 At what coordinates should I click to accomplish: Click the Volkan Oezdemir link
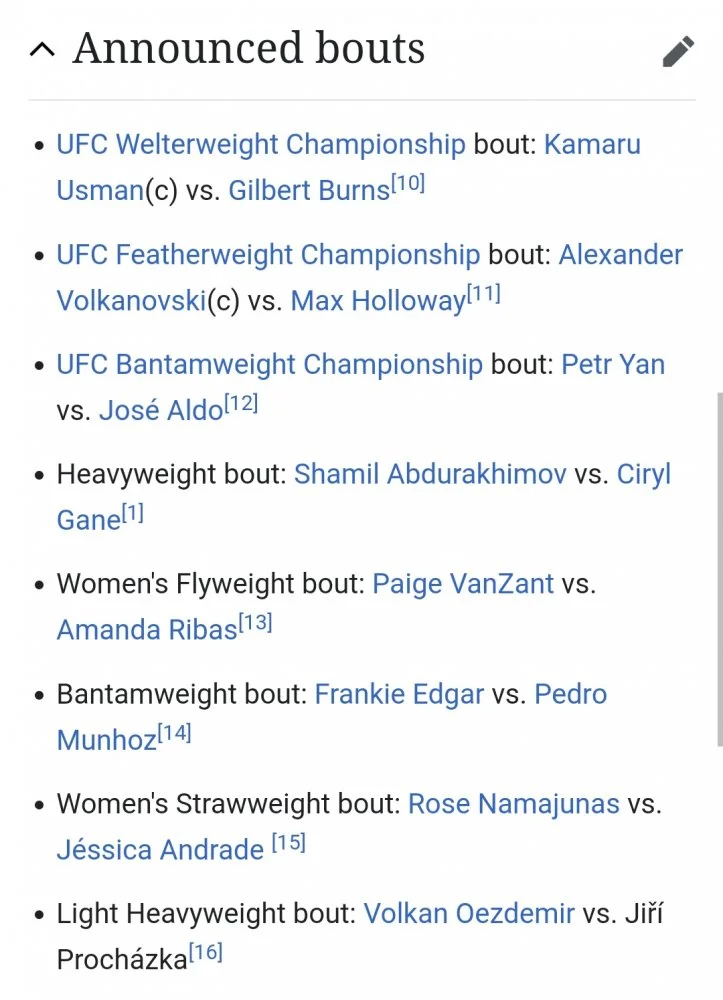(x=468, y=914)
